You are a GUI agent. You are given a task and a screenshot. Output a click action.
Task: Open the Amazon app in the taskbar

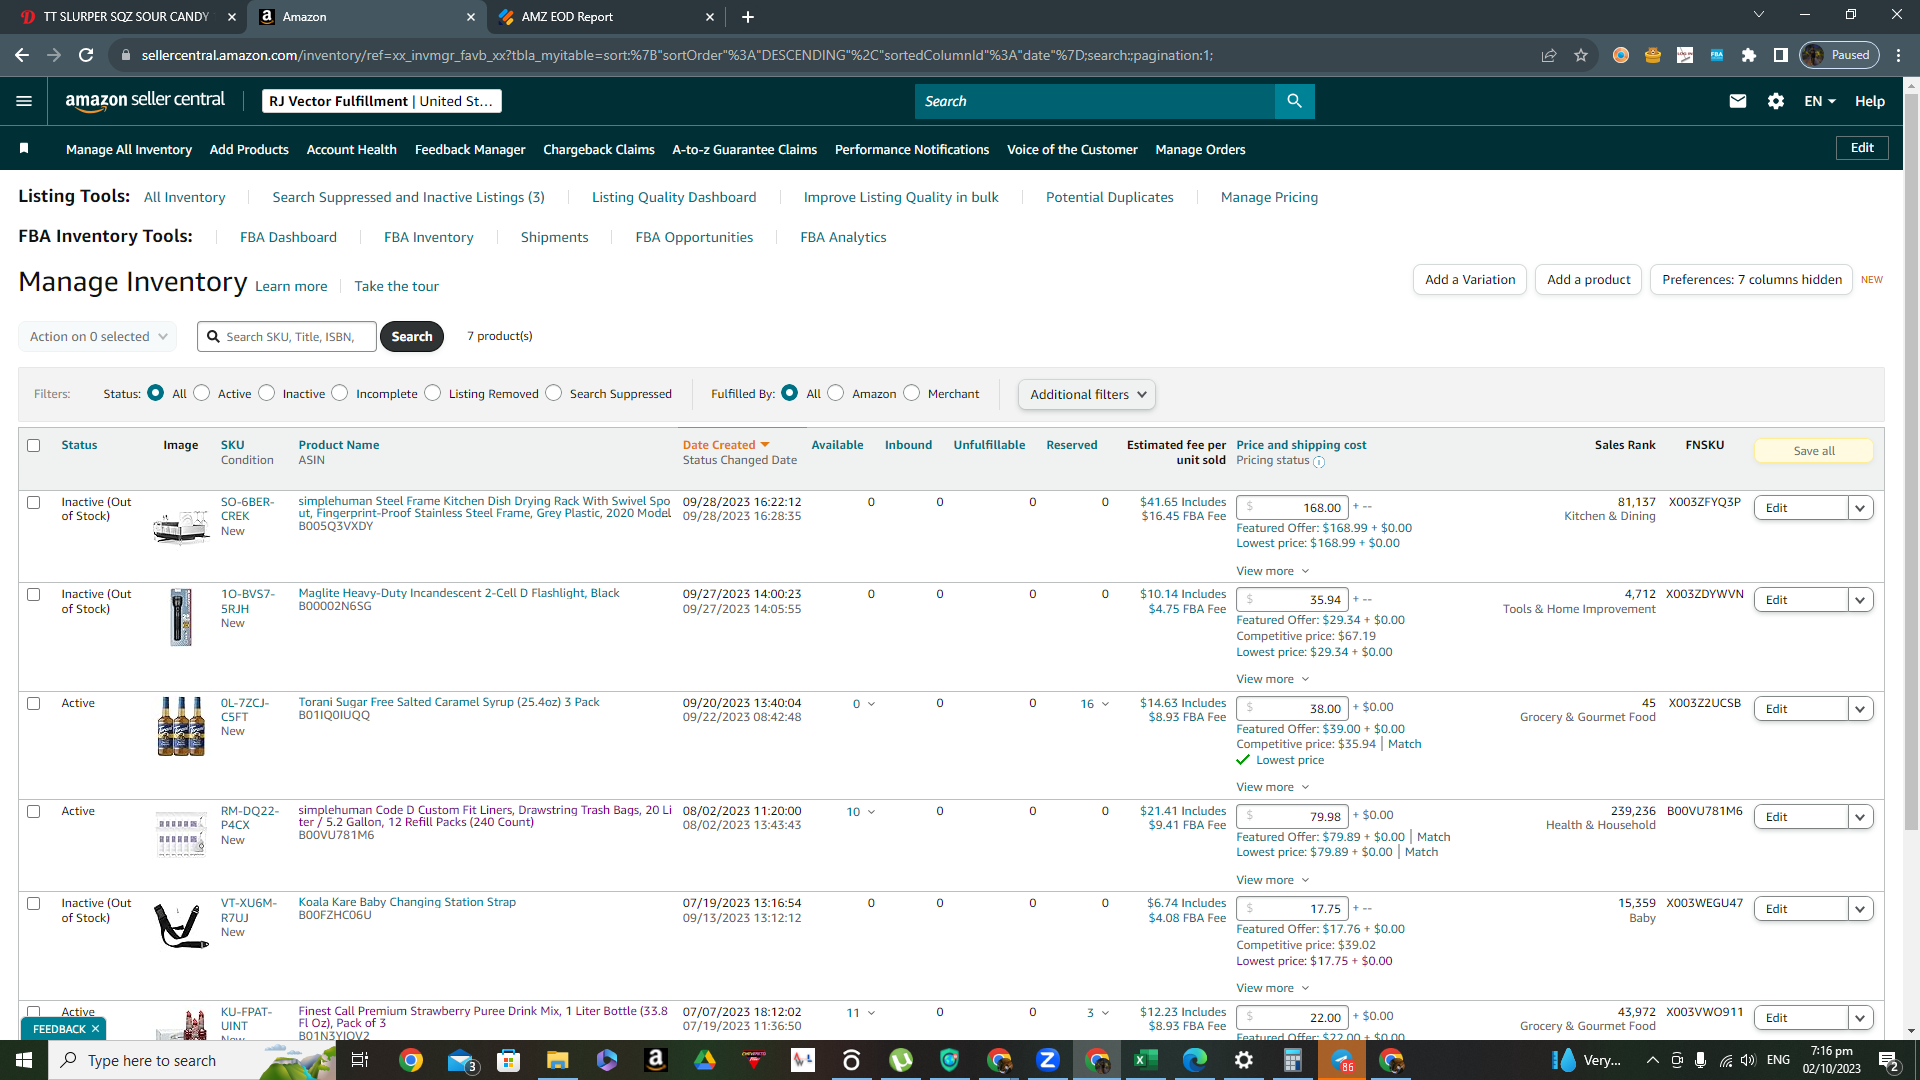(x=655, y=1060)
